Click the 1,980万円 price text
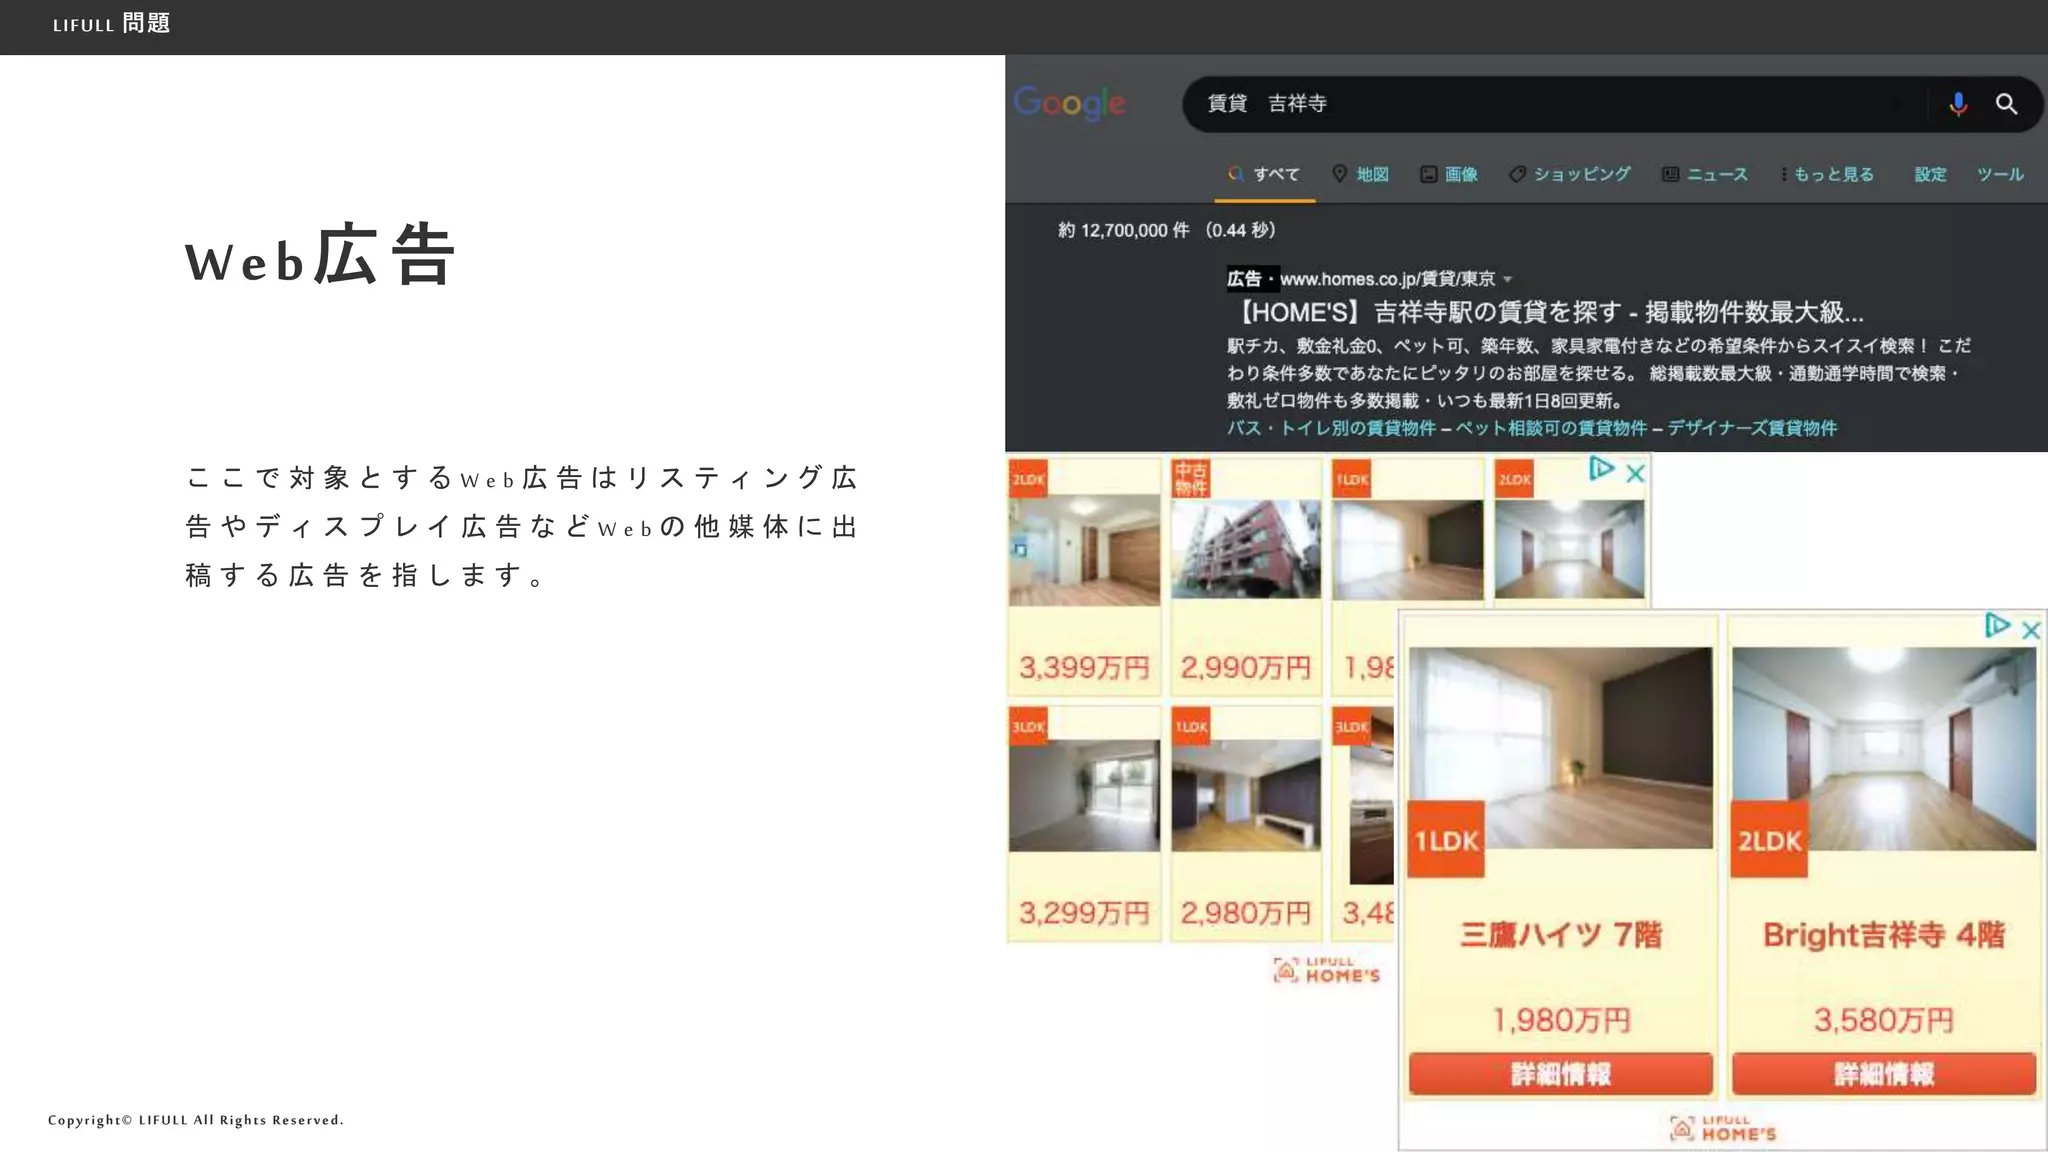 [1560, 1020]
